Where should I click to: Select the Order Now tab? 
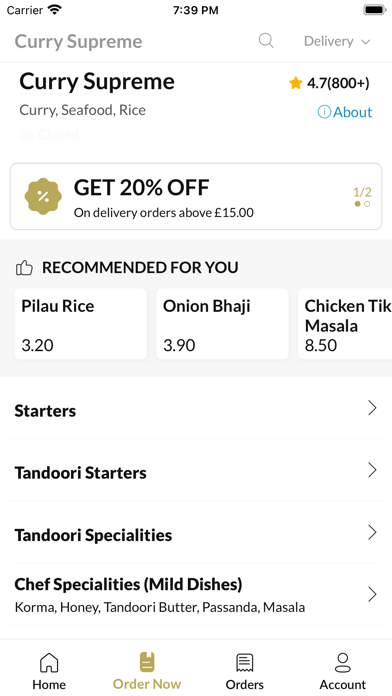pos(147,671)
